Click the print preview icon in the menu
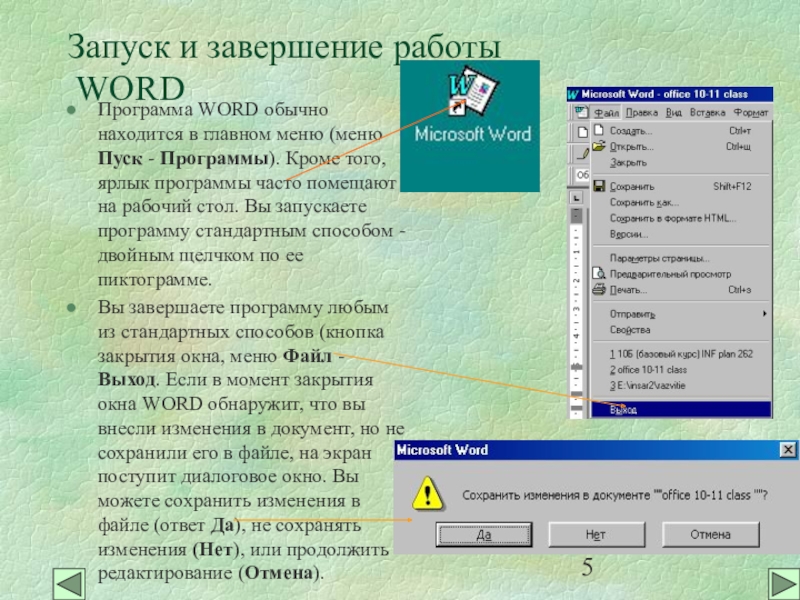This screenshot has width=800, height=600. tap(599, 273)
